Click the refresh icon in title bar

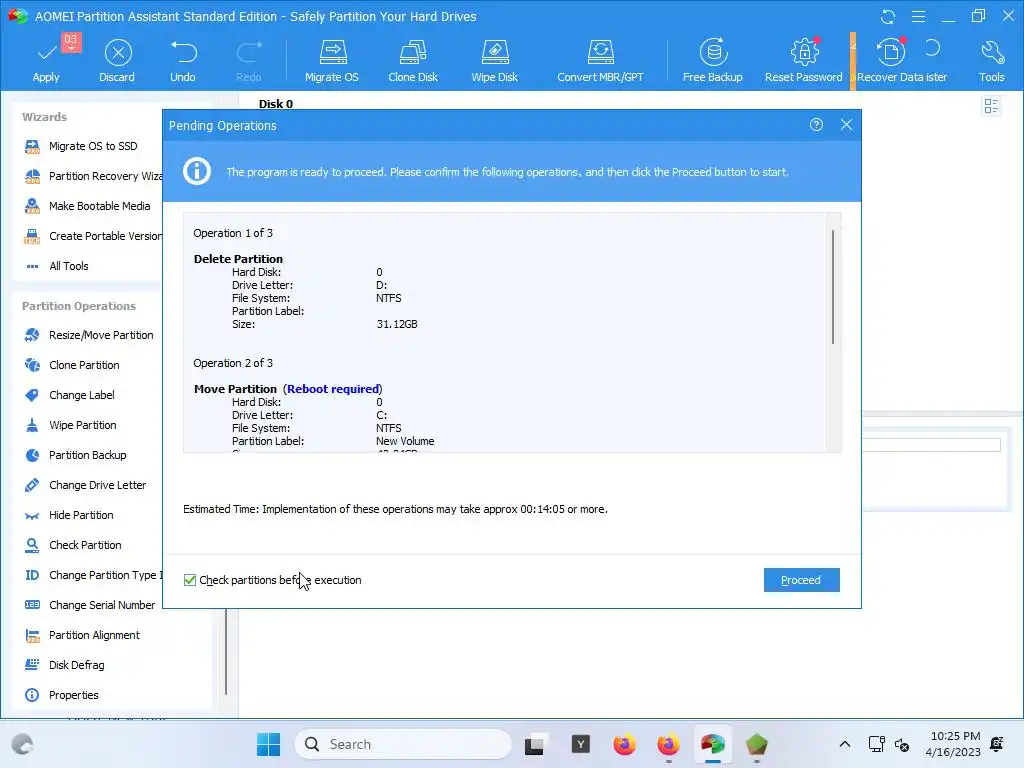[x=888, y=16]
